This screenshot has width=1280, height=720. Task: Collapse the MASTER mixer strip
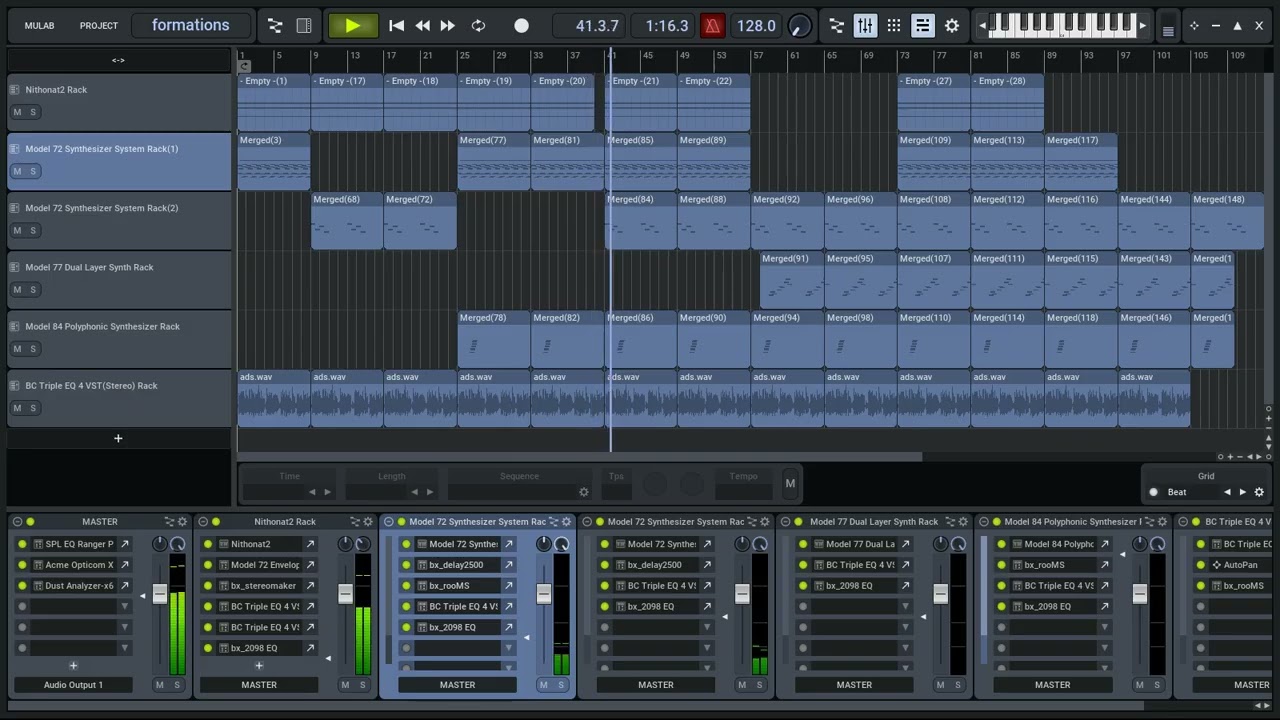pyautogui.click(x=16, y=521)
